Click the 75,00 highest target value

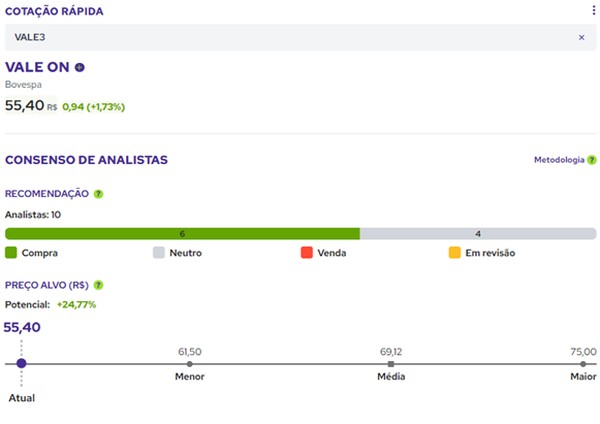(583, 352)
